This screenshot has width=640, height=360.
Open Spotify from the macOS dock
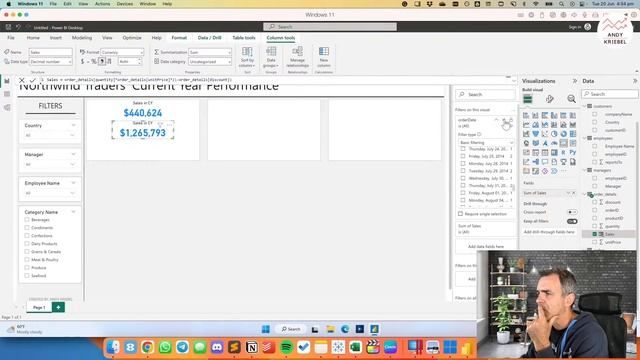pyautogui.click(x=286, y=347)
